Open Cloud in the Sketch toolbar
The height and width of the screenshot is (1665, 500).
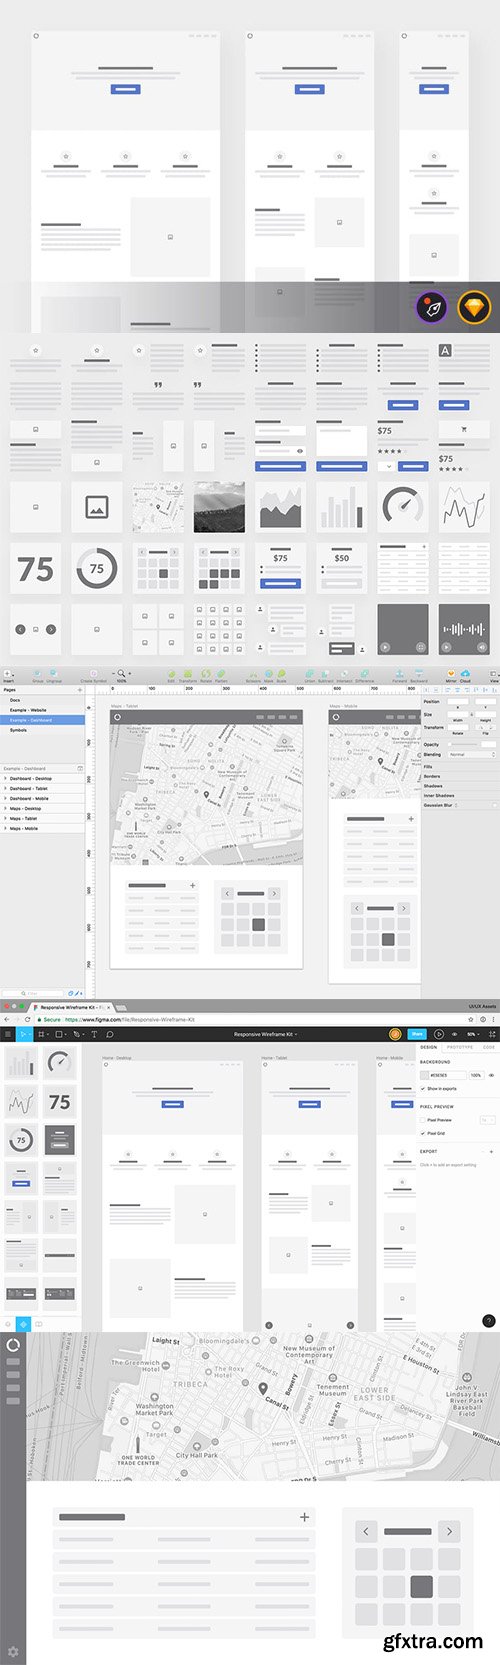coord(465,675)
